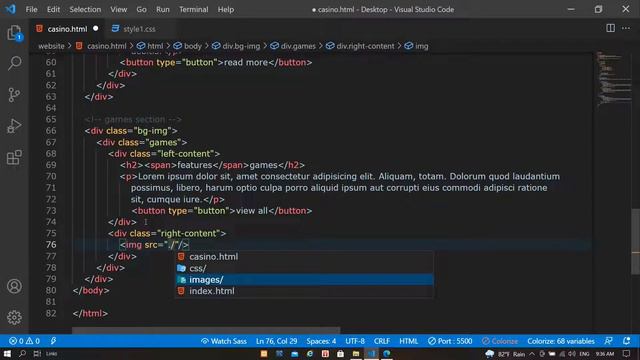This screenshot has height=360, width=640.
Task: Open the Help menu
Action: [226, 9]
